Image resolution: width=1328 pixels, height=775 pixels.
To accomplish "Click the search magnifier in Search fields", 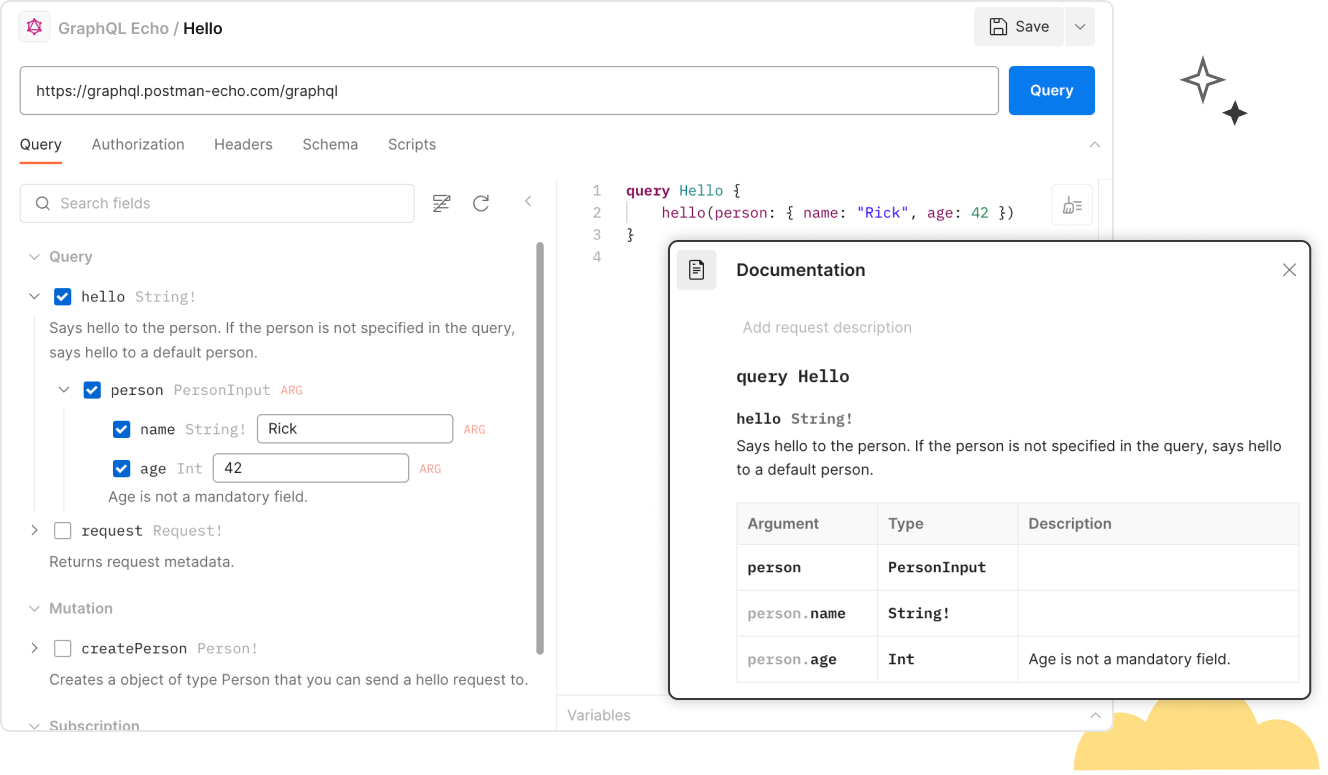I will [42, 203].
